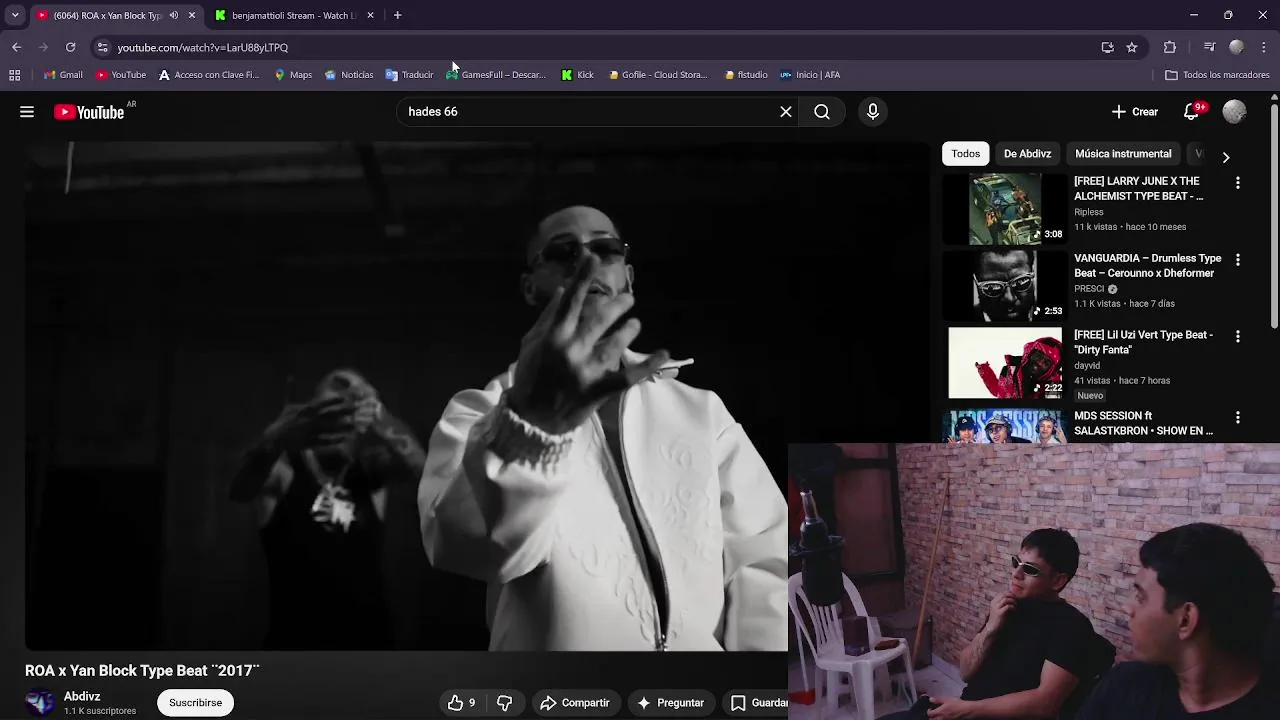Viewport: 1280px width, 720px height.
Task: Mute audio on the ROA x Yan Block tab
Action: [x=174, y=15]
